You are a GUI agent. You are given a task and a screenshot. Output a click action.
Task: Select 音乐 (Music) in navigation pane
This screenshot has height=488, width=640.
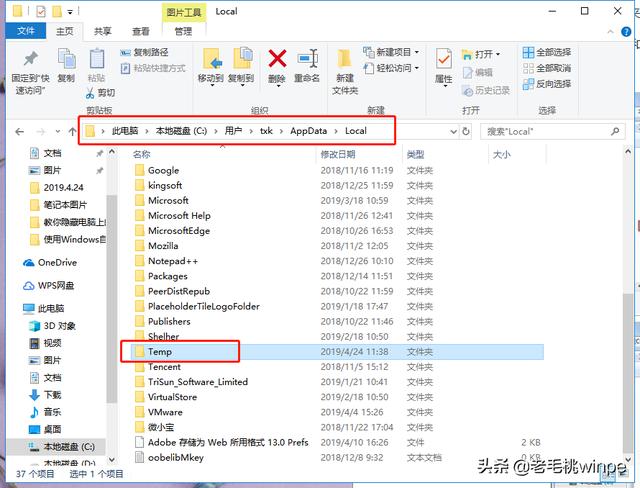click(45, 412)
